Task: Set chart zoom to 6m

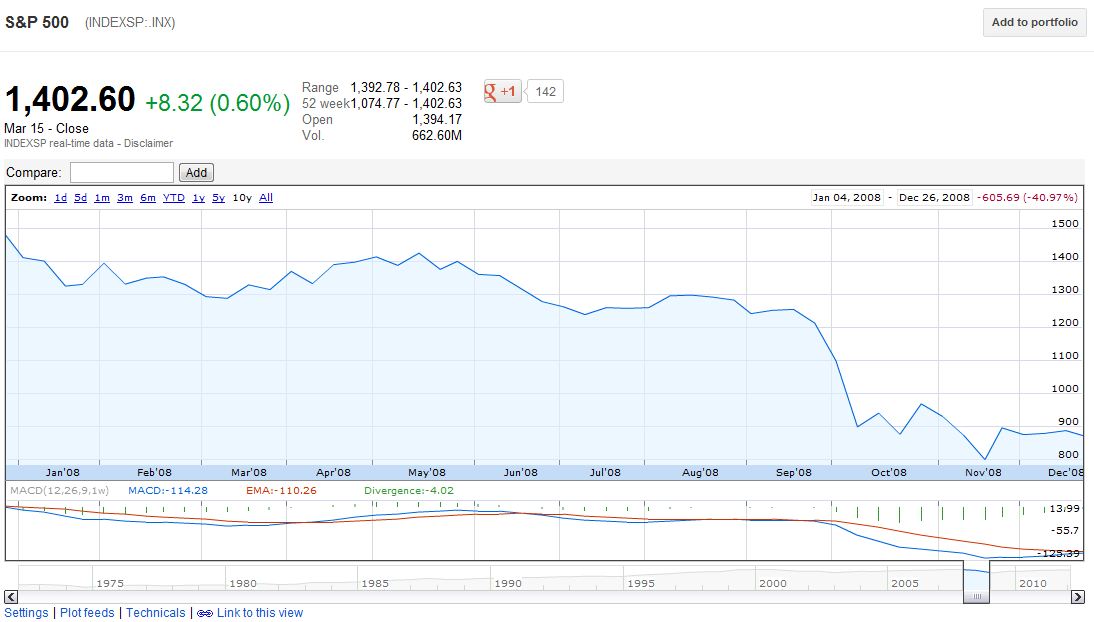Action: tap(148, 198)
